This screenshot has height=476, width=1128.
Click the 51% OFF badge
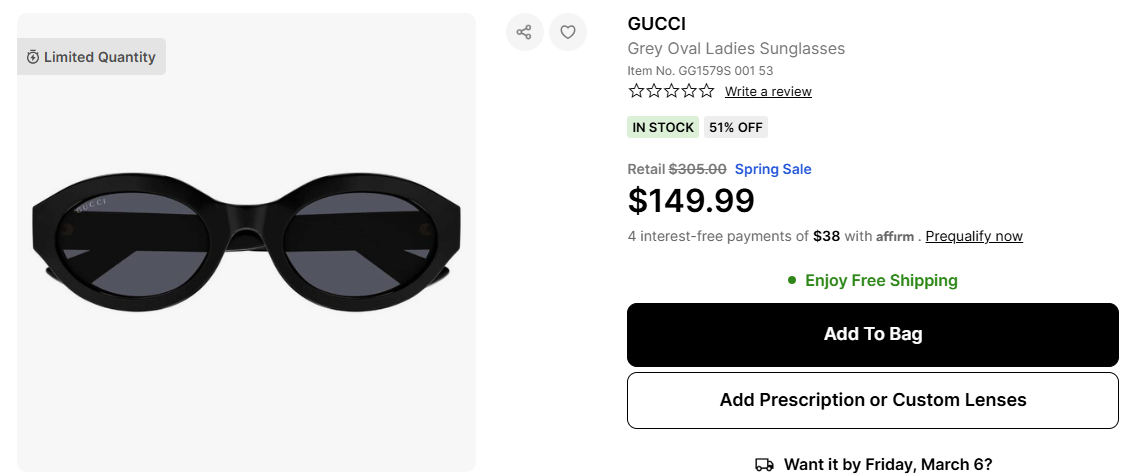[736, 127]
